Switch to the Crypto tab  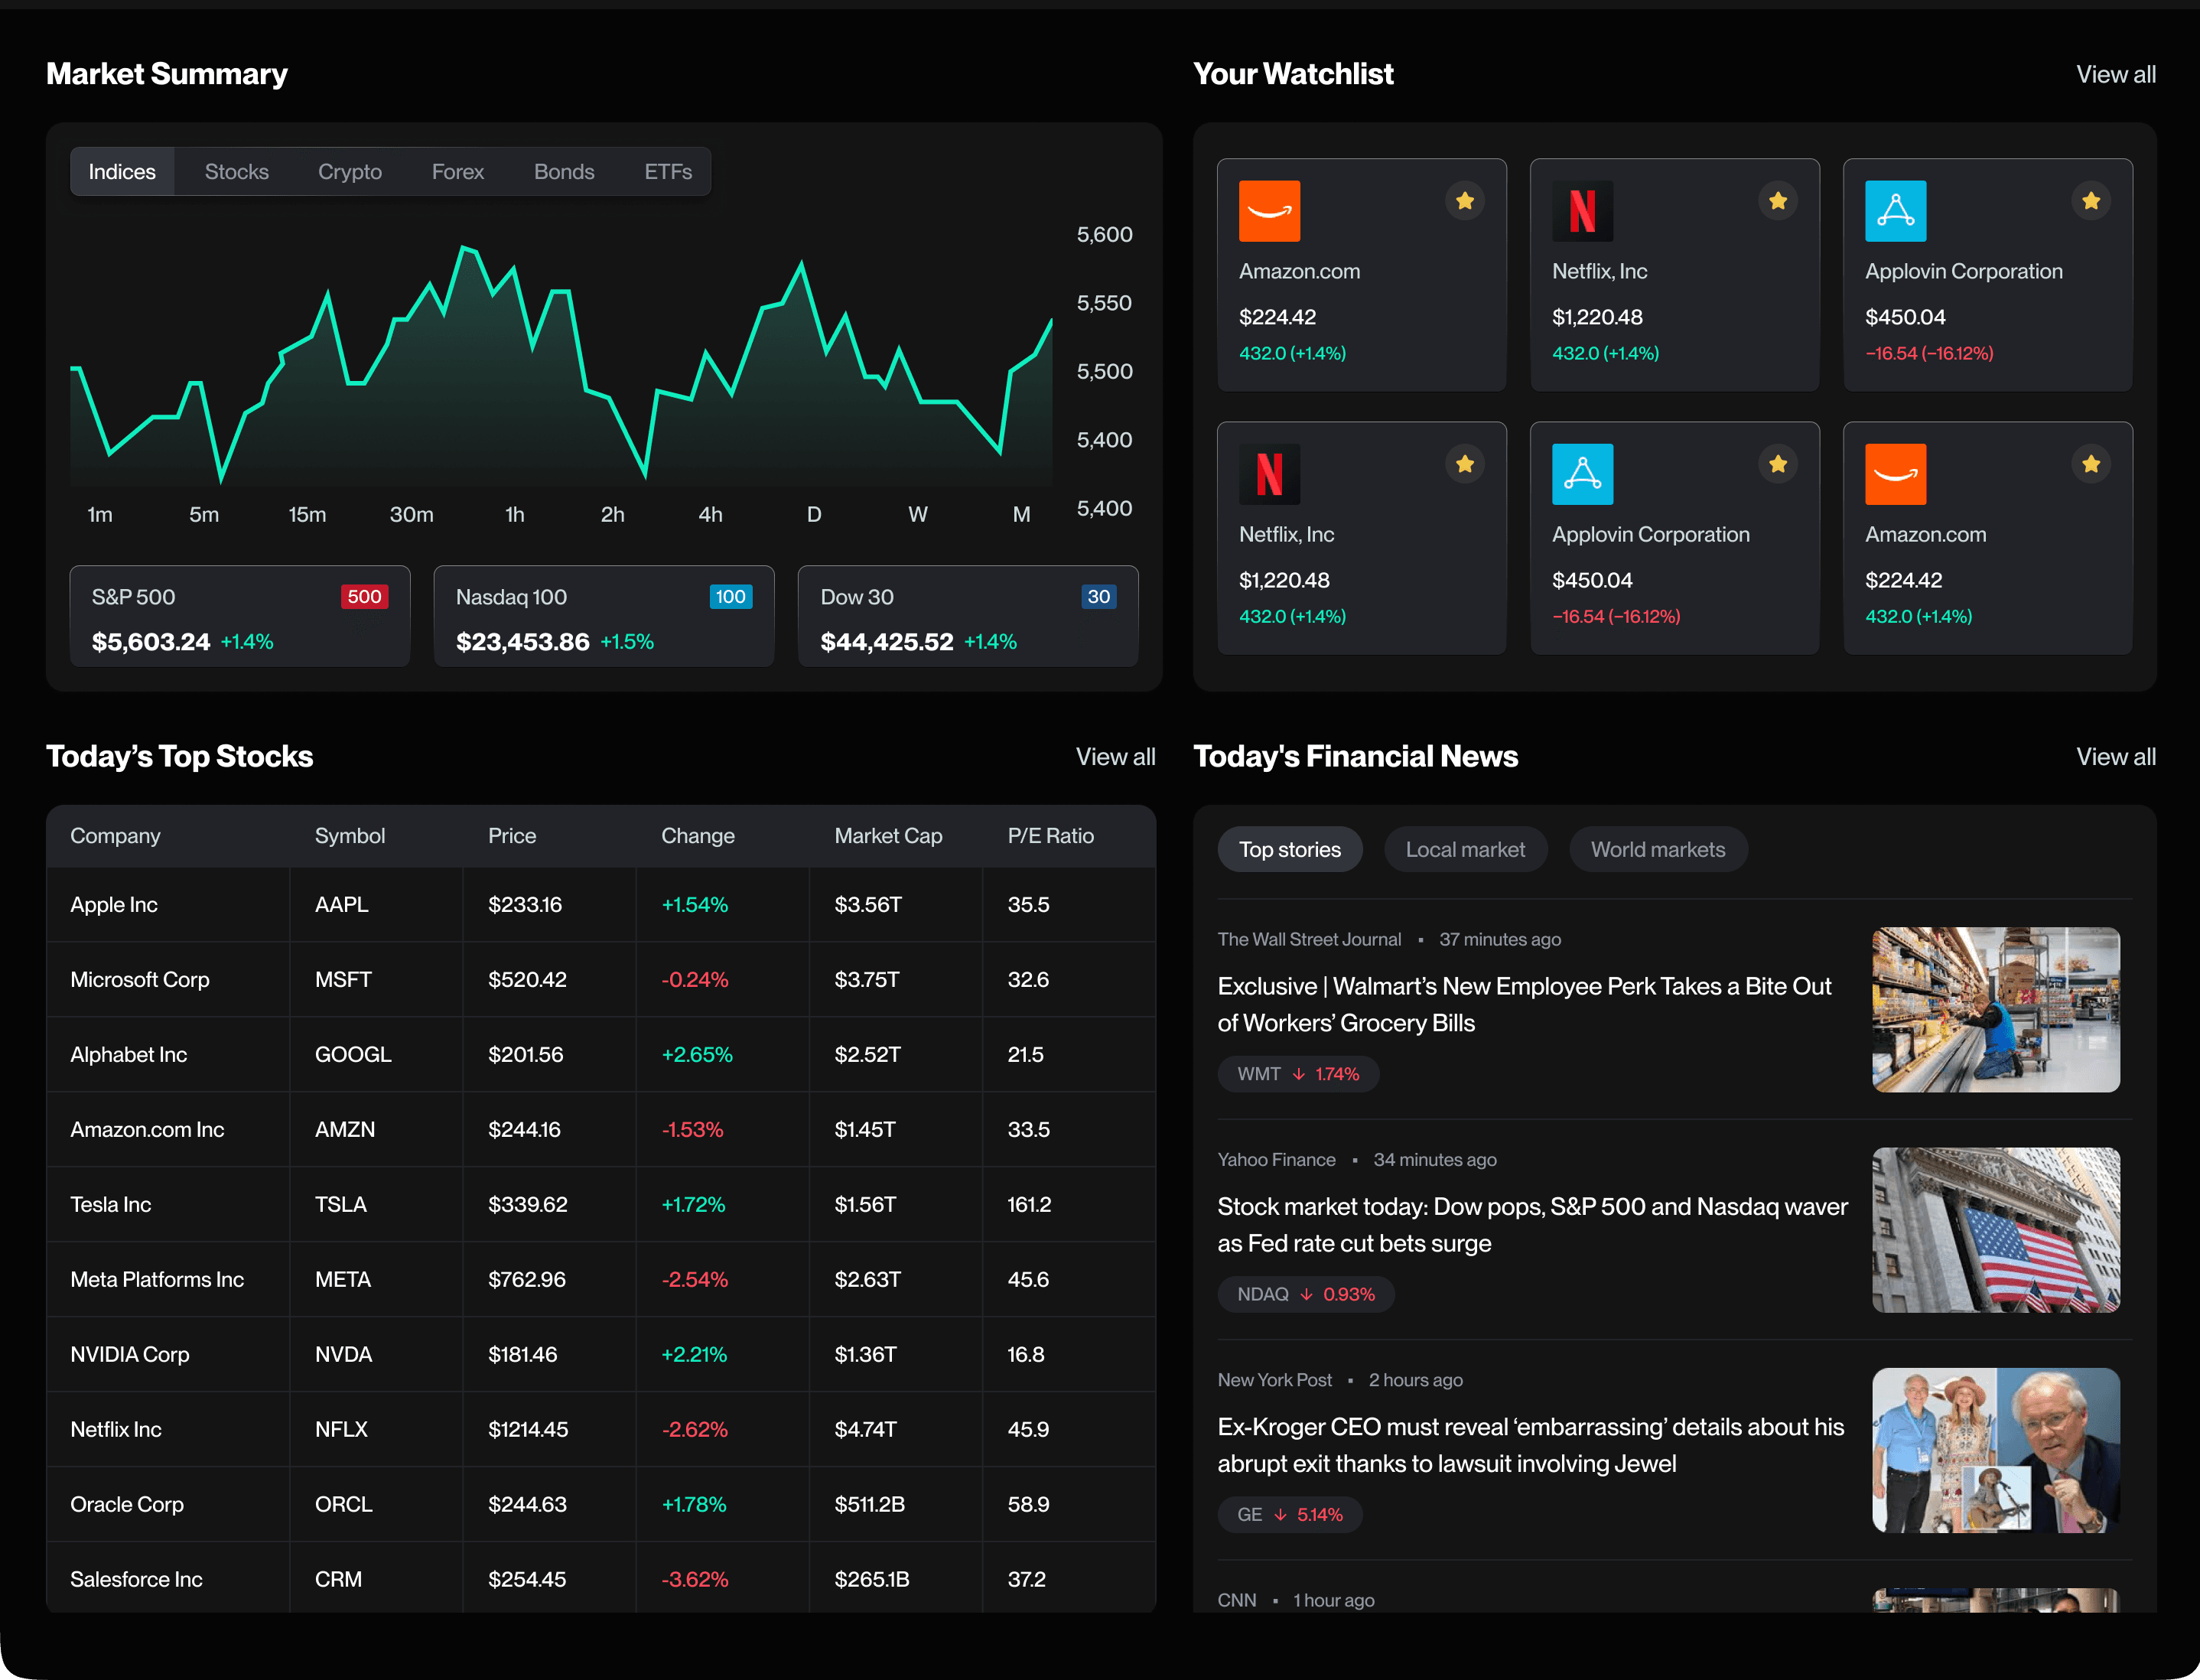click(x=349, y=171)
